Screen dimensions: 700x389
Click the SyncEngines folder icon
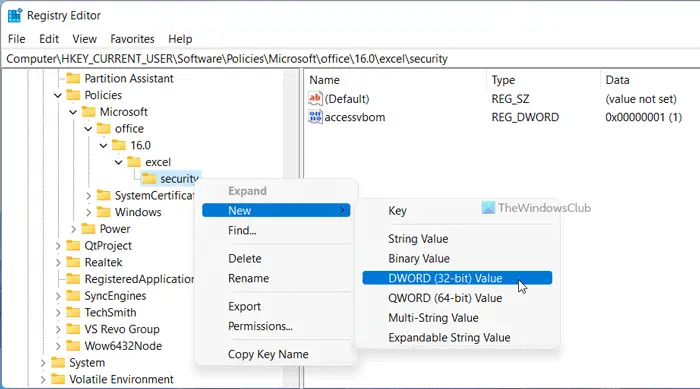pos(73,296)
